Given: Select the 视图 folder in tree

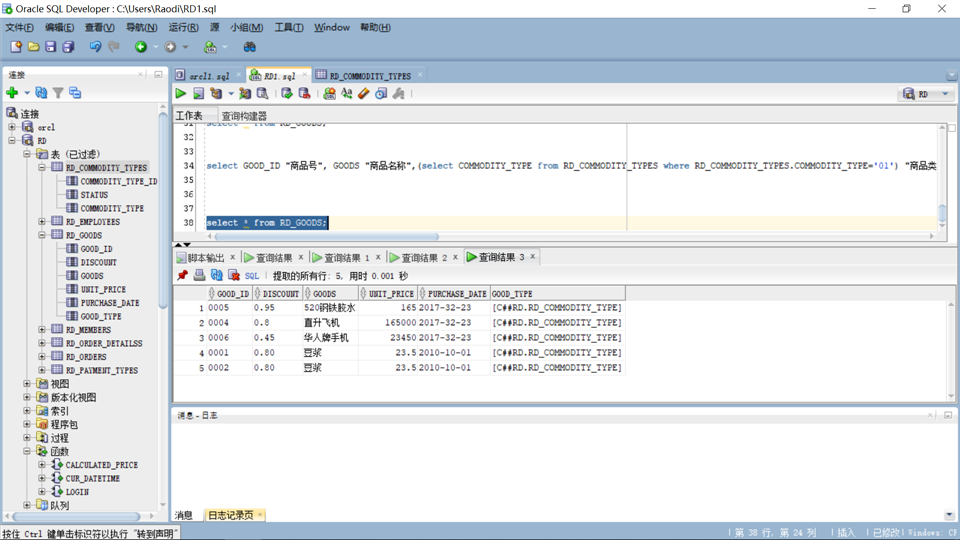Looking at the screenshot, I should coord(59,384).
